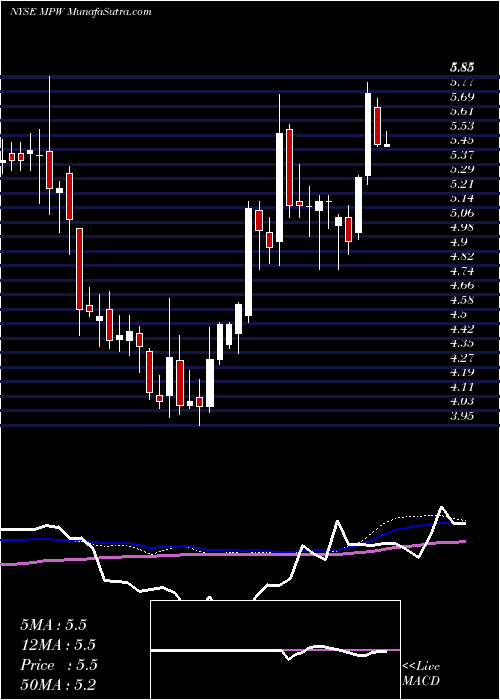500x700 pixels.
Task: Click the 4.82 price axis label
Action: [462, 256]
